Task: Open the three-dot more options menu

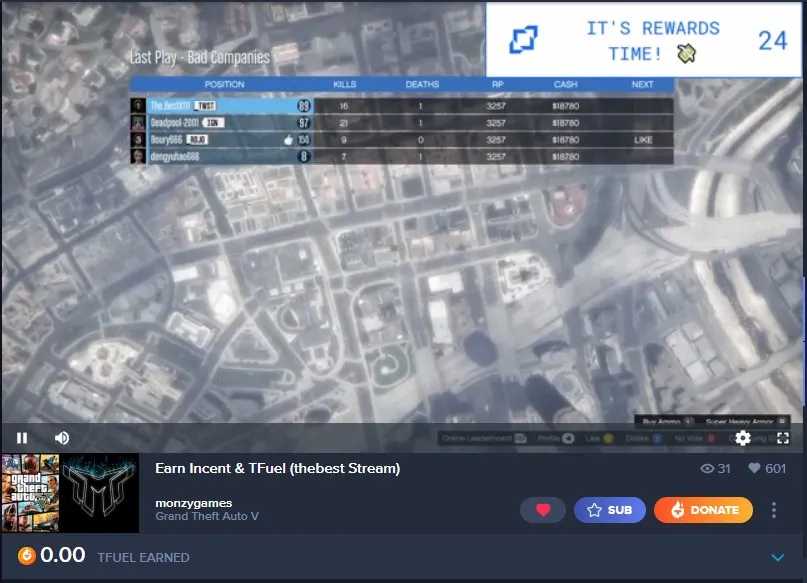Action: tap(774, 510)
